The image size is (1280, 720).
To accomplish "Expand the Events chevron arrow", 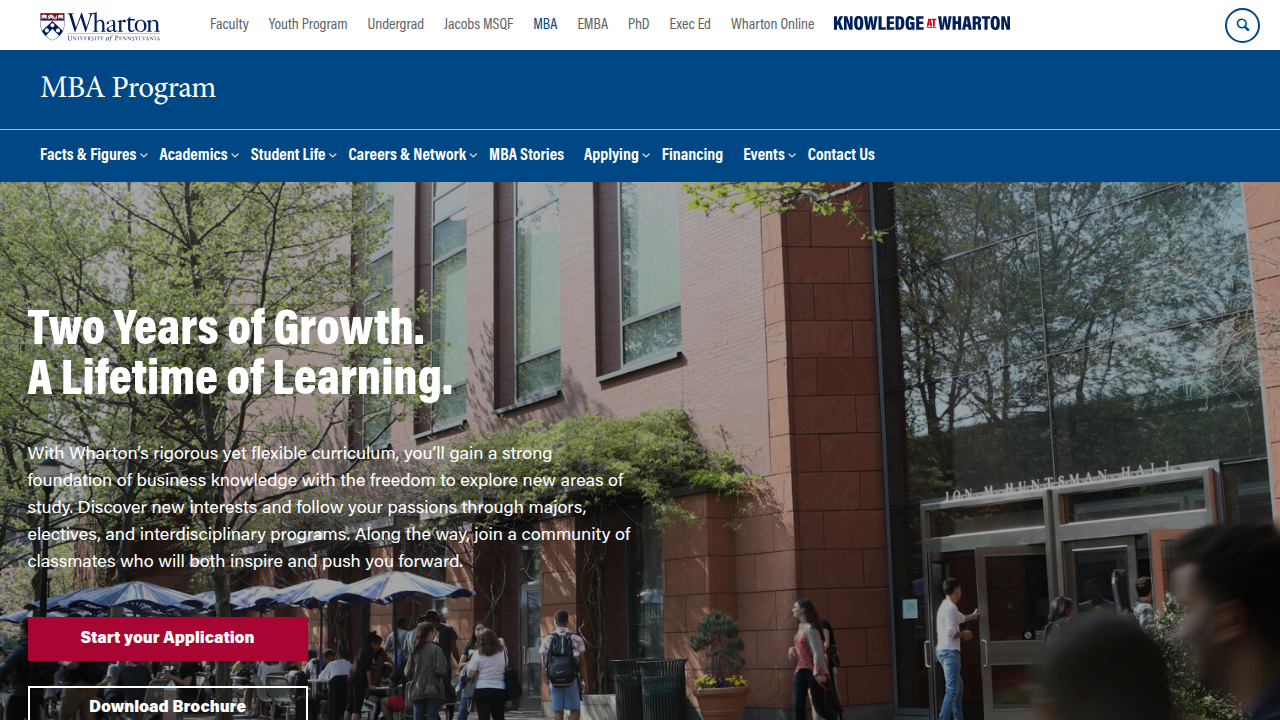I will click(x=792, y=156).
